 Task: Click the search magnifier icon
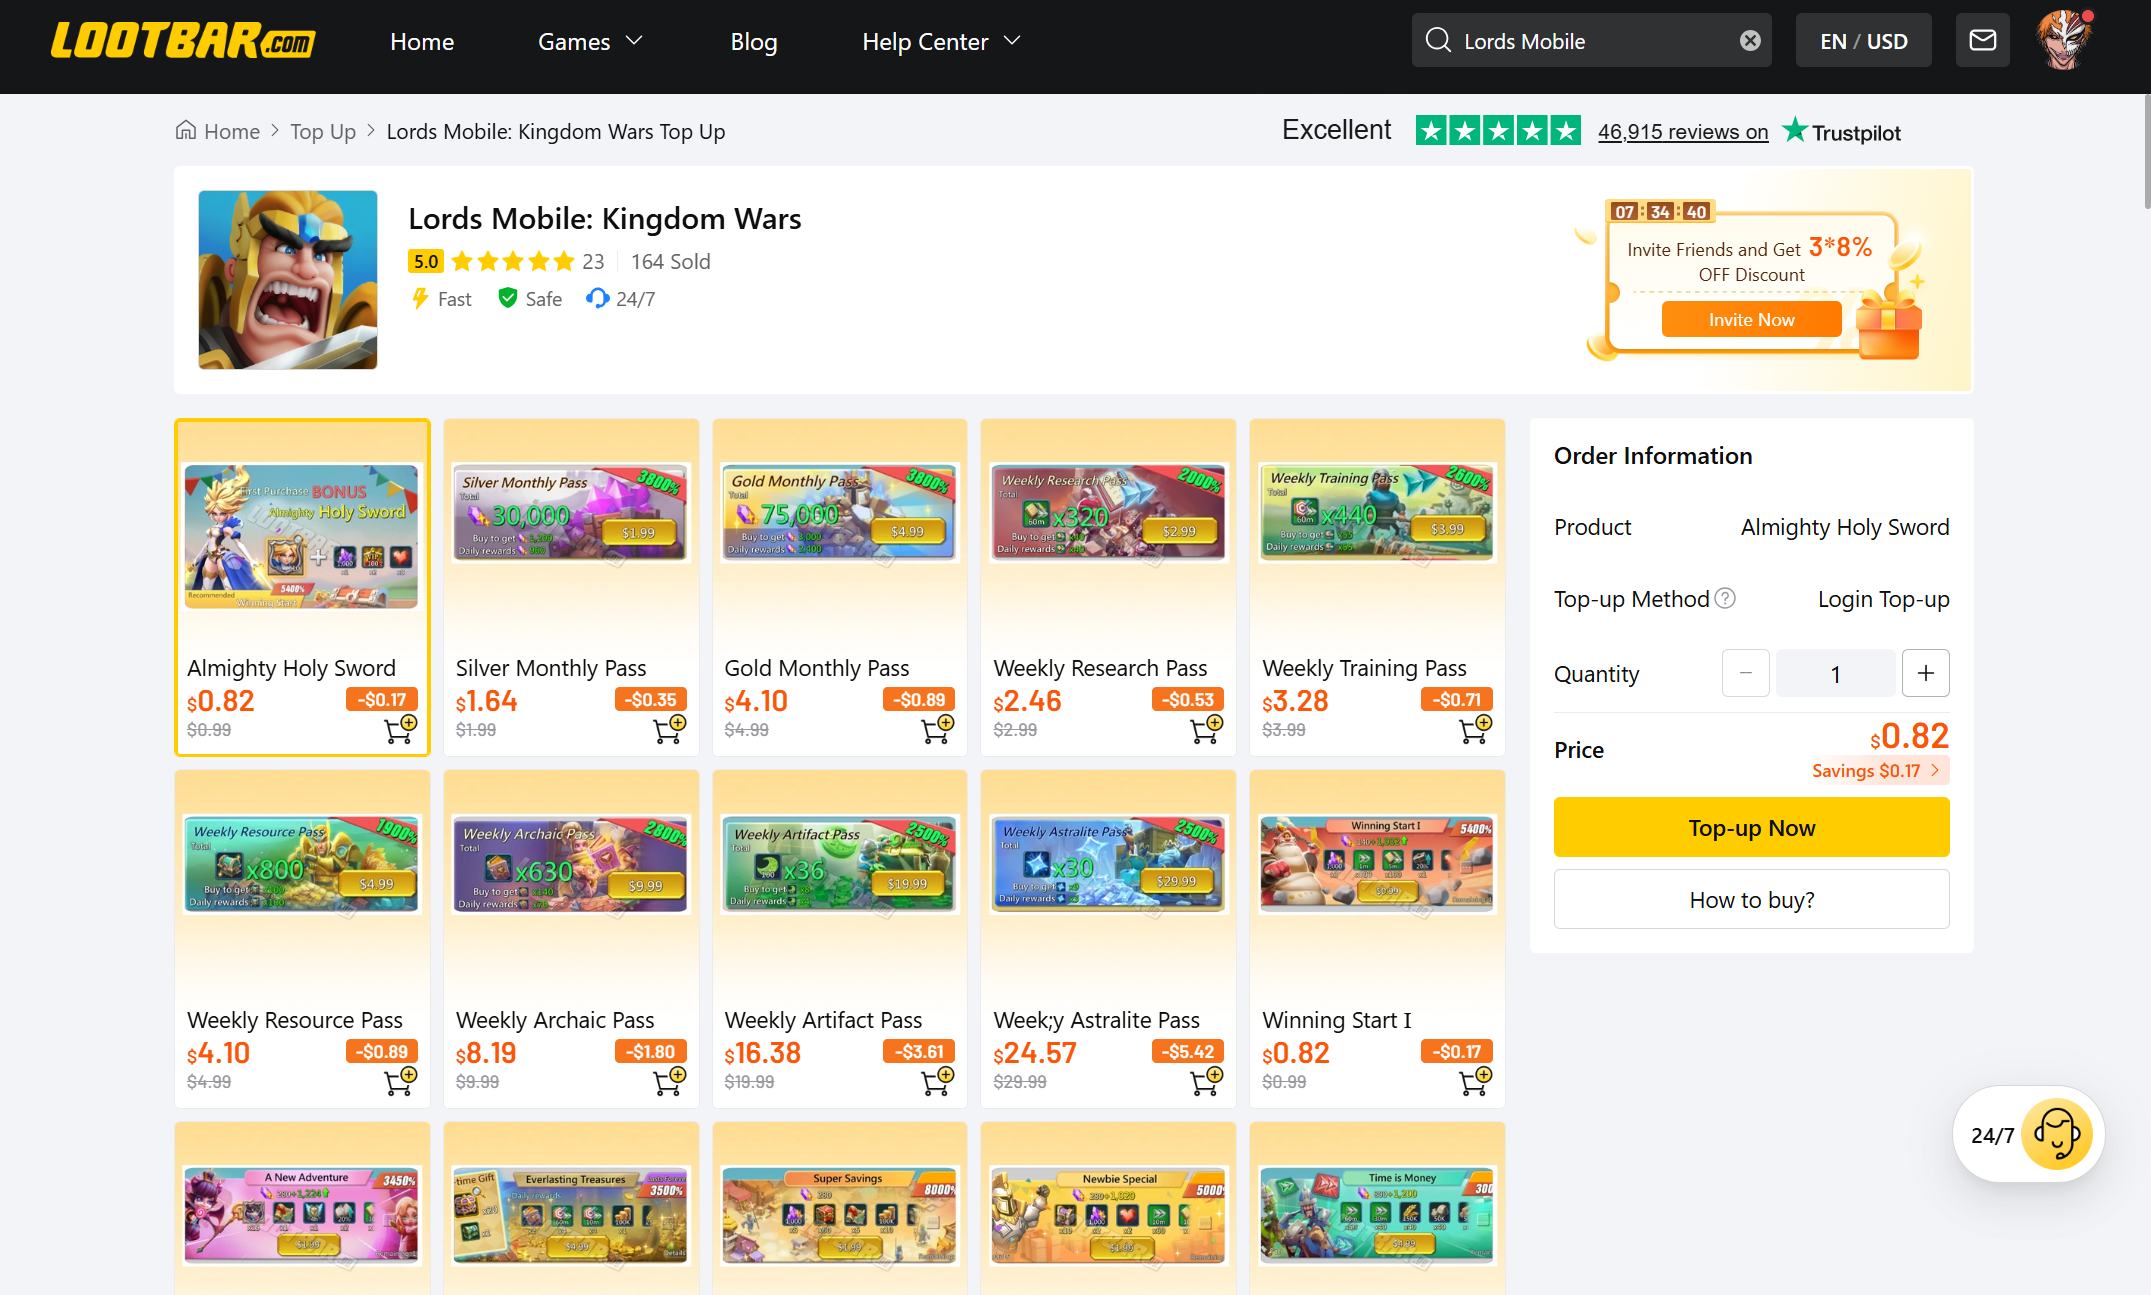point(1438,40)
